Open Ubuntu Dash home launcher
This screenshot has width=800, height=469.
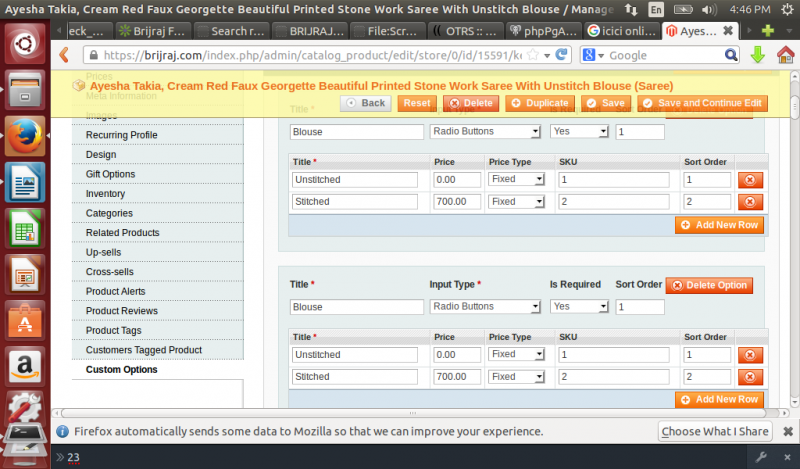click(x=24, y=43)
